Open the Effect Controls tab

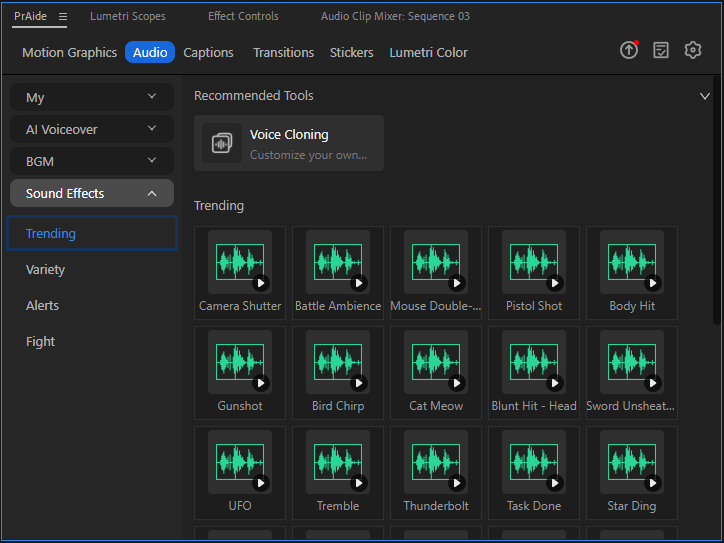[x=243, y=16]
